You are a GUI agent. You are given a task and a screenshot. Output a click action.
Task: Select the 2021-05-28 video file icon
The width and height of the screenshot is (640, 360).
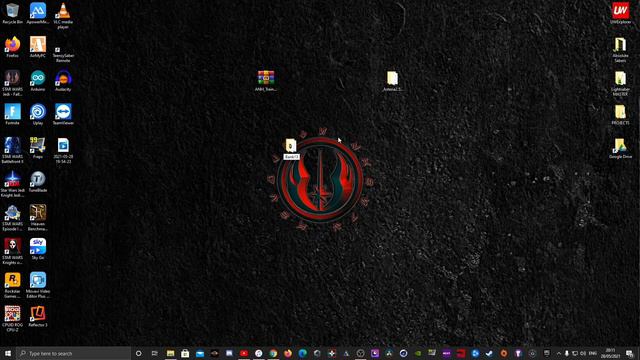[63, 151]
